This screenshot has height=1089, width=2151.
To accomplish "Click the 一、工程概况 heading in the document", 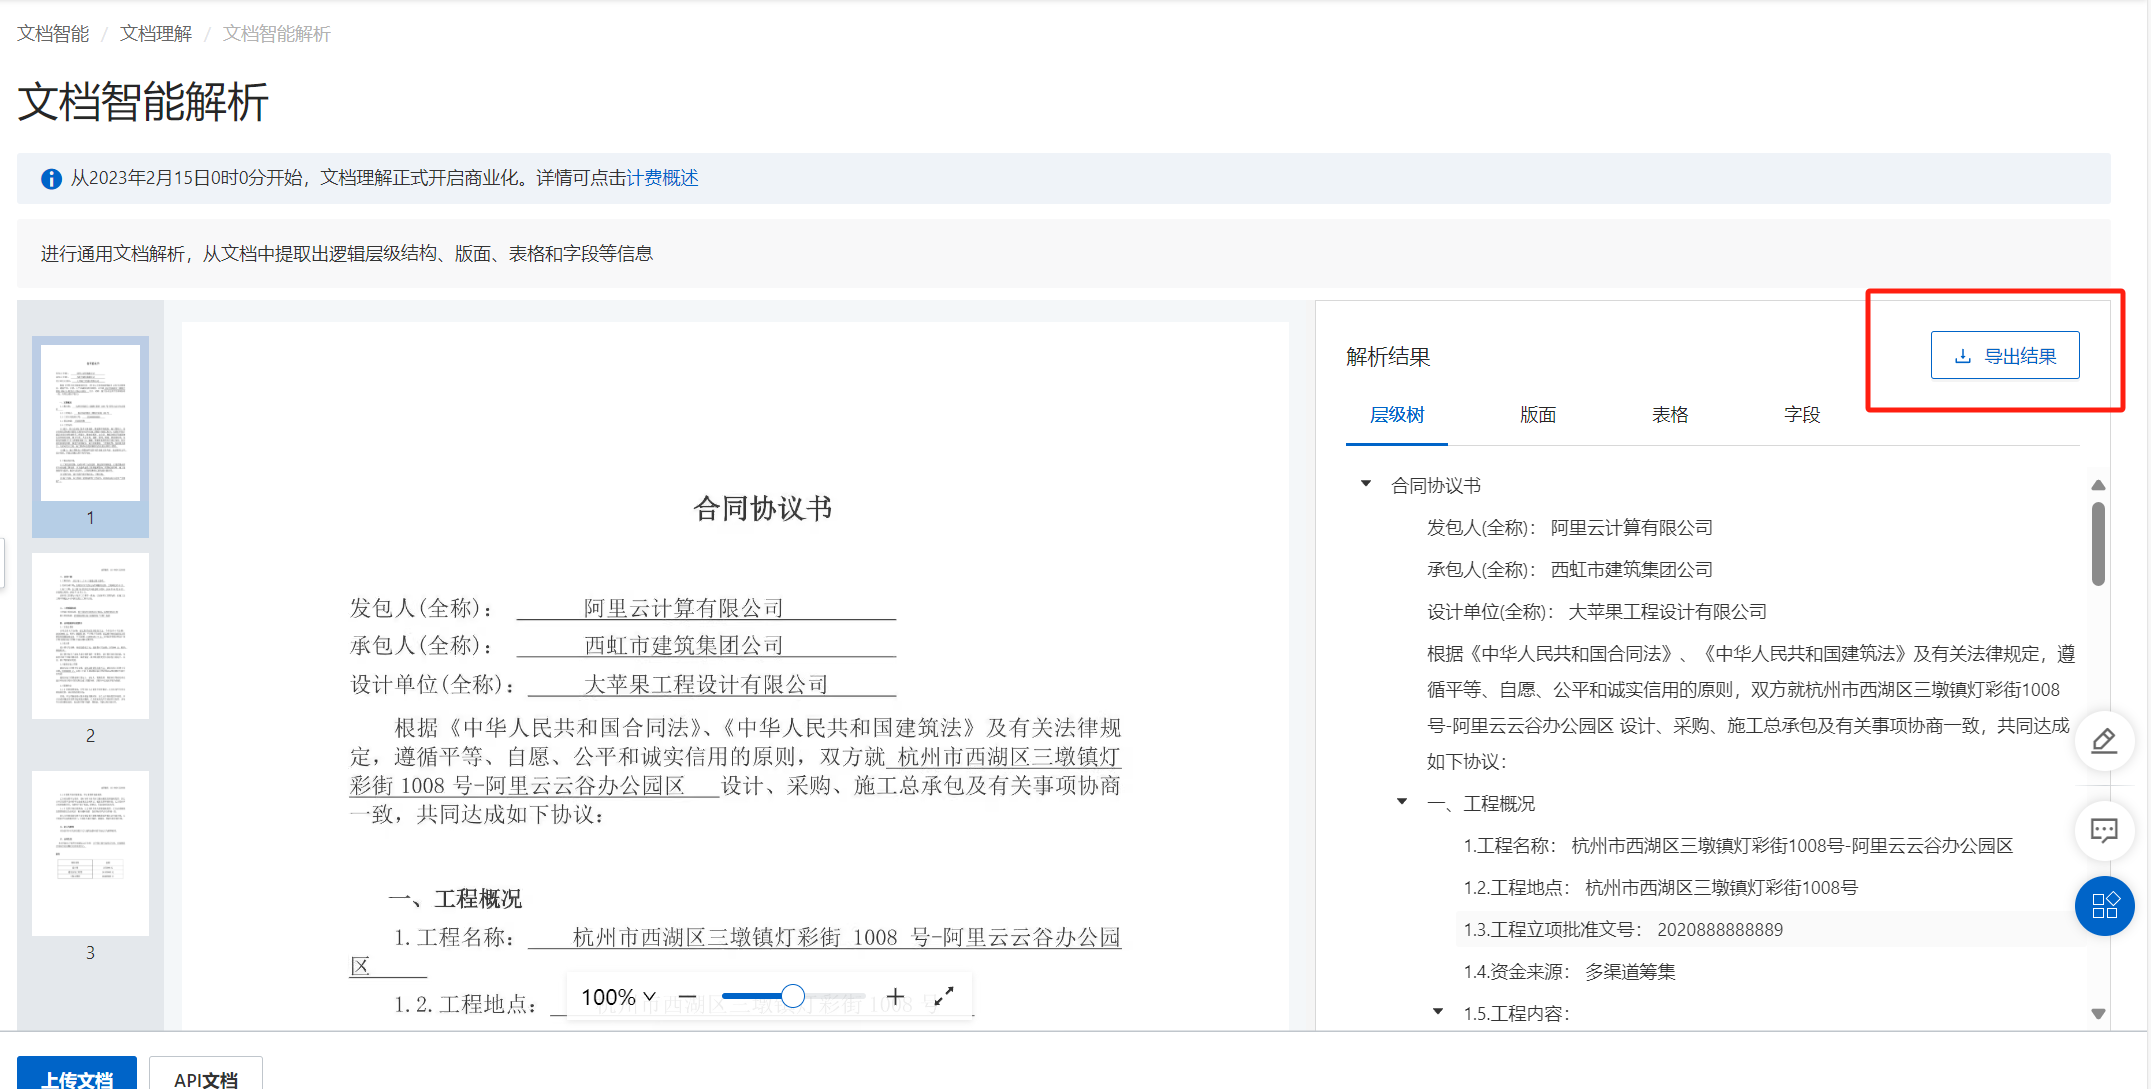I will 455,898.
